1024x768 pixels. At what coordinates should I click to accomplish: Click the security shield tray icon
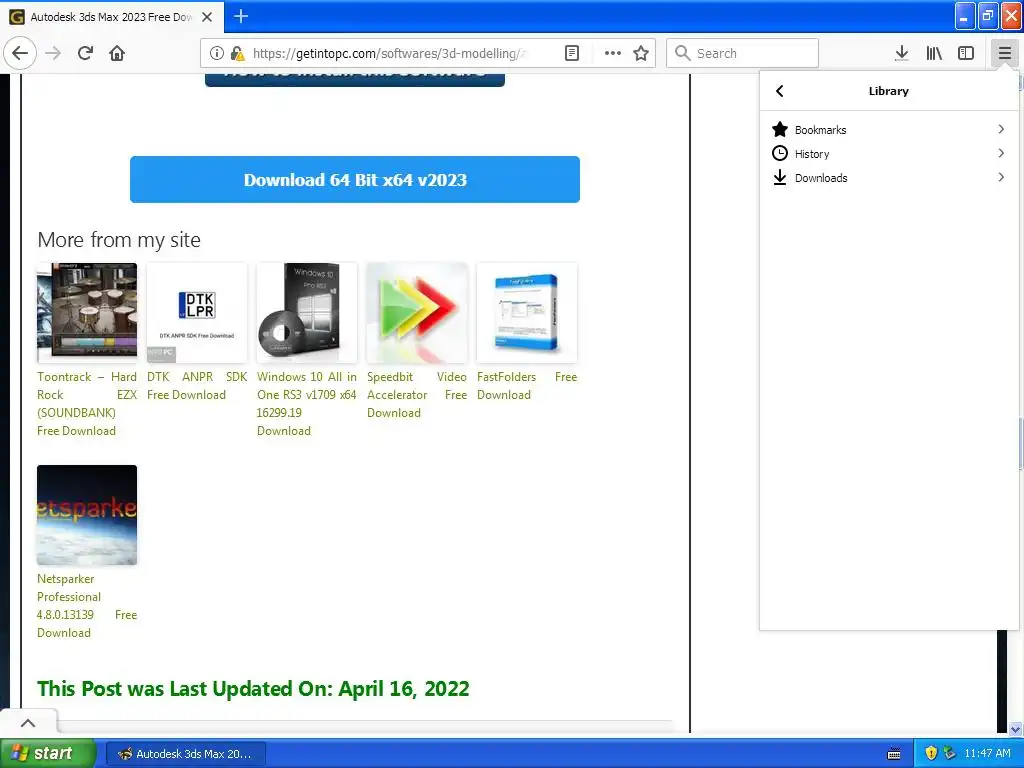[x=931, y=753]
